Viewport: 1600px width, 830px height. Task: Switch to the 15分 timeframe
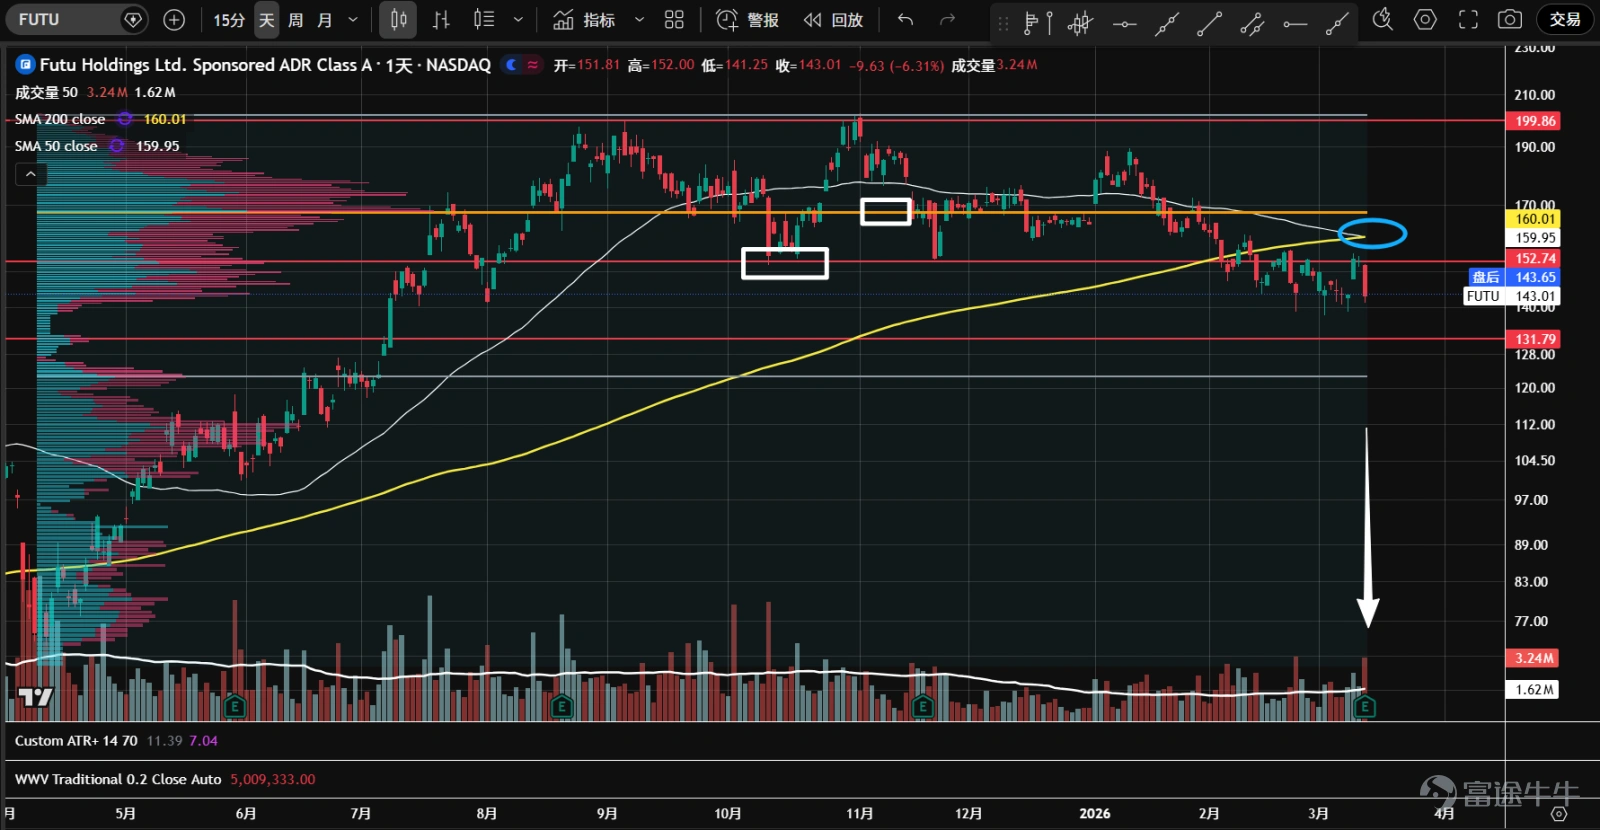point(229,20)
